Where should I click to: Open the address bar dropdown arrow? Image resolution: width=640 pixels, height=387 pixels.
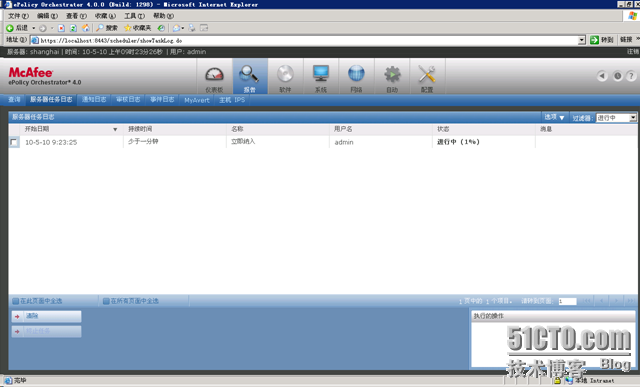[x=582, y=40]
